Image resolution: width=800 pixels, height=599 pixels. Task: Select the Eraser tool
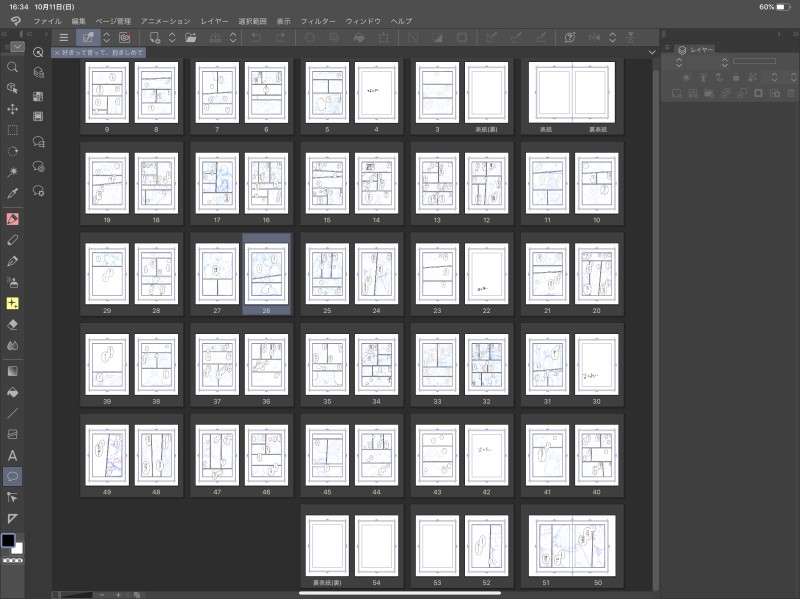coord(12,325)
